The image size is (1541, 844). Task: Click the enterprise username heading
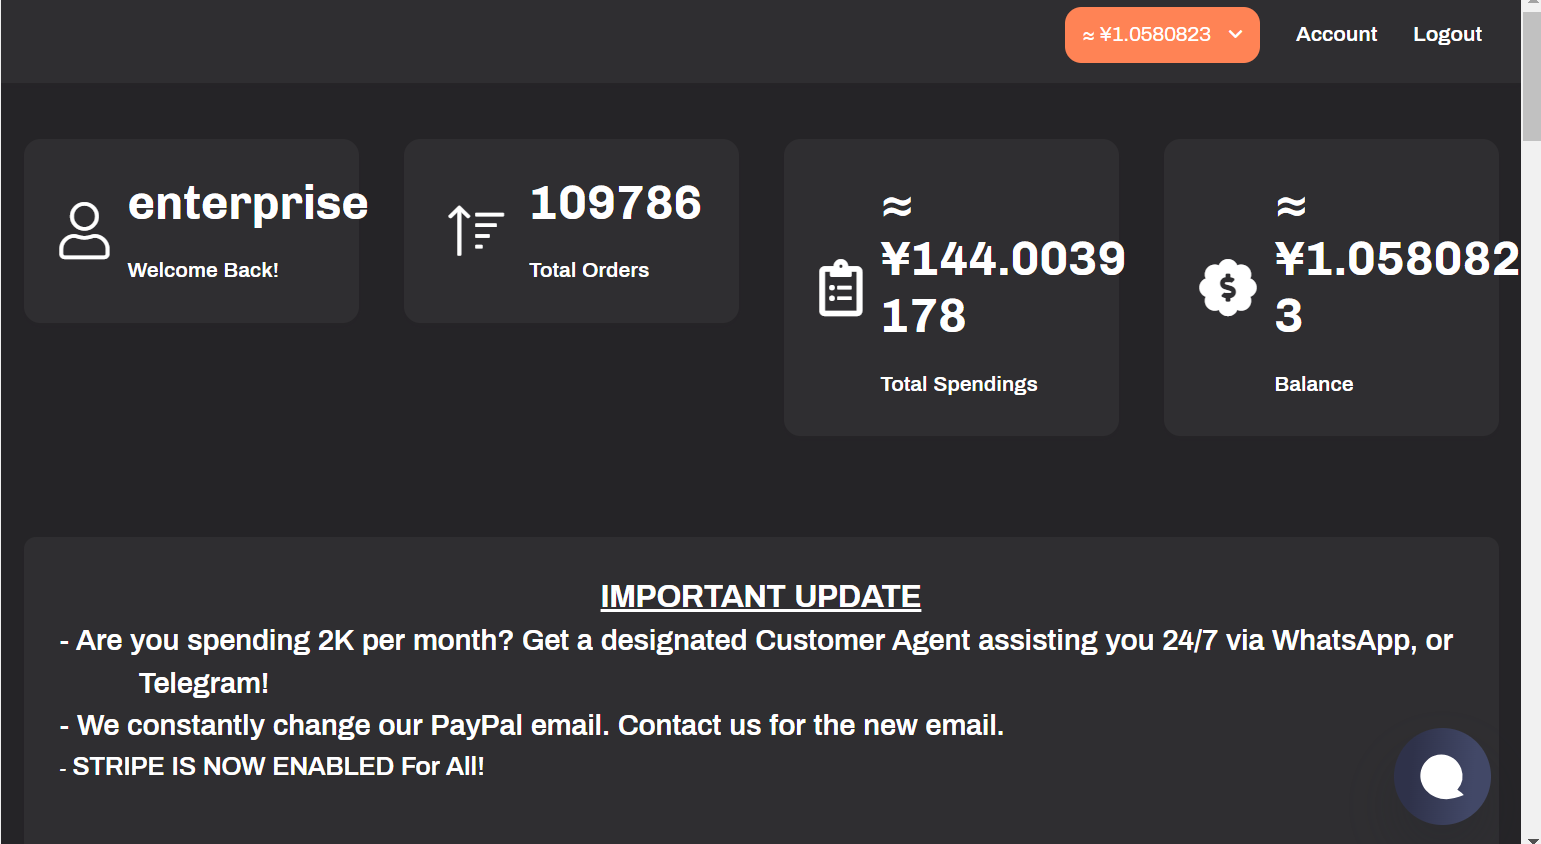[248, 203]
